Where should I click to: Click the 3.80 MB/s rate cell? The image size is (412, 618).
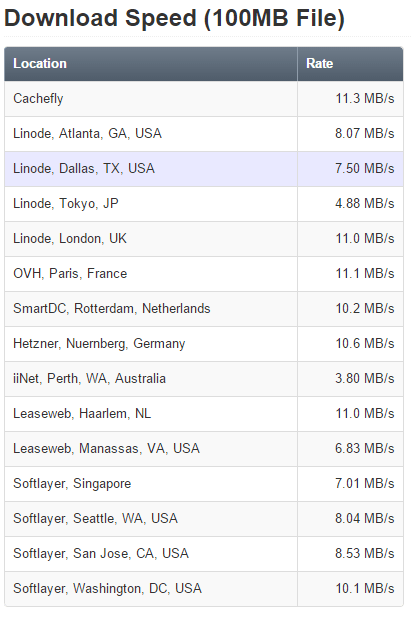(350, 379)
